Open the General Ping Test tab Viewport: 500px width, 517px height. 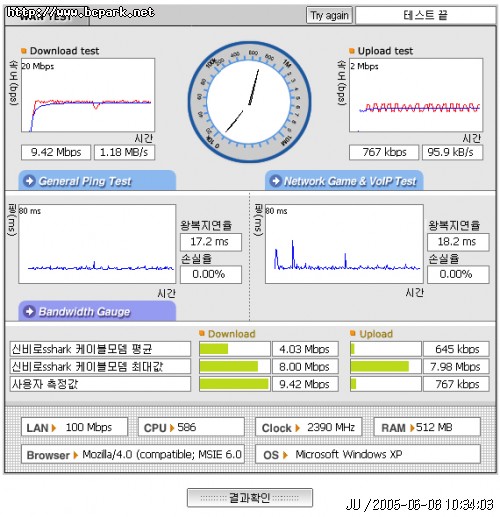tap(97, 181)
